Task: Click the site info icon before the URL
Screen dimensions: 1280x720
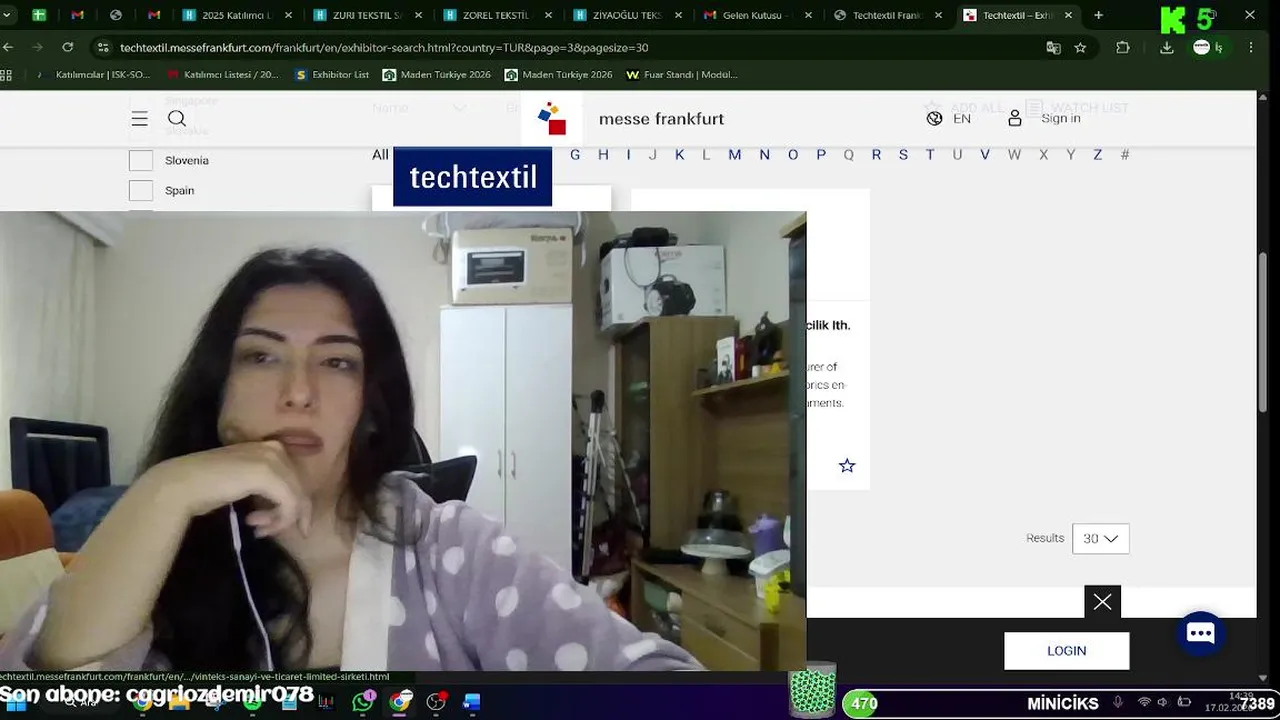Action: (x=103, y=47)
